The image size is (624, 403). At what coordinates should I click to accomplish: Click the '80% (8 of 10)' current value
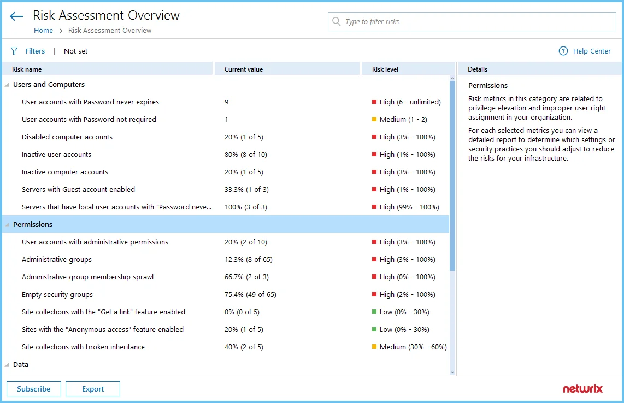[x=246, y=154]
